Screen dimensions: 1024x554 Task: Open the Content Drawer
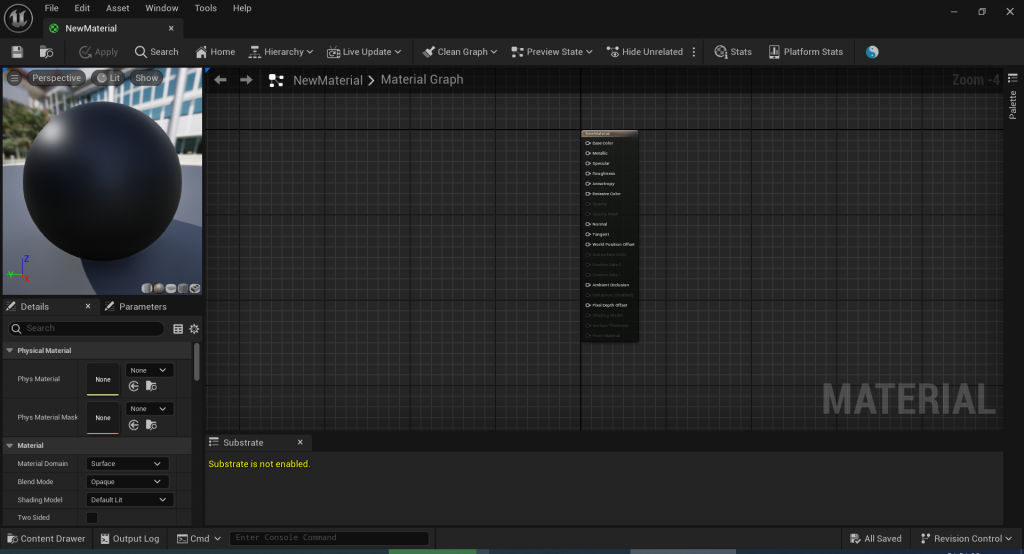tap(45, 539)
